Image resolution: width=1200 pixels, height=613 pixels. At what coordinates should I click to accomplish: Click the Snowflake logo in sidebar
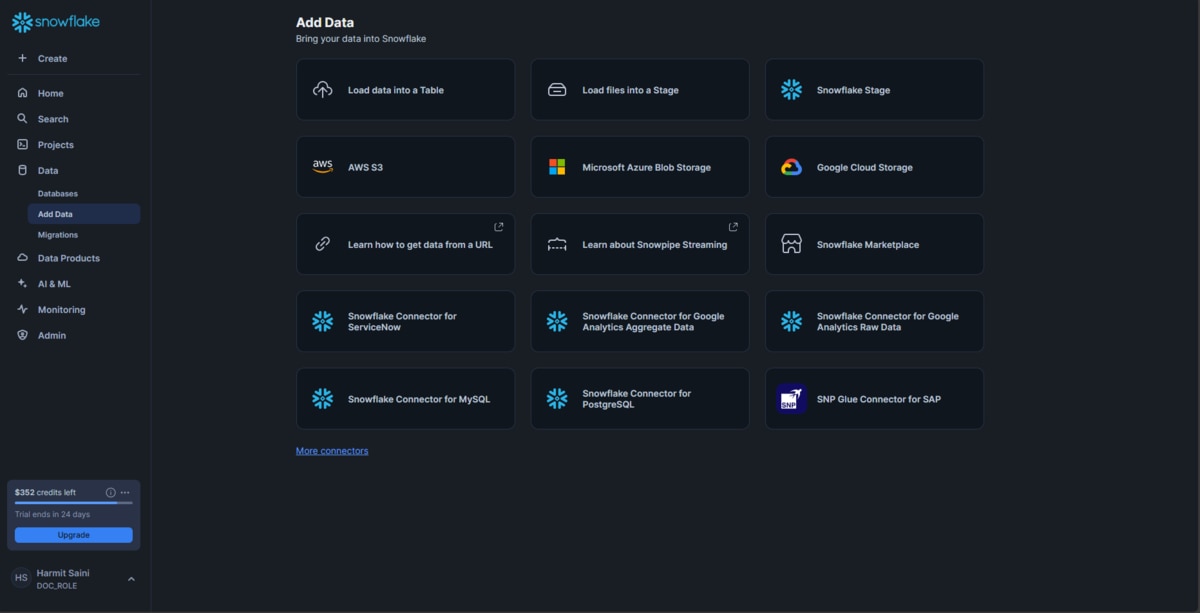[x=56, y=22]
